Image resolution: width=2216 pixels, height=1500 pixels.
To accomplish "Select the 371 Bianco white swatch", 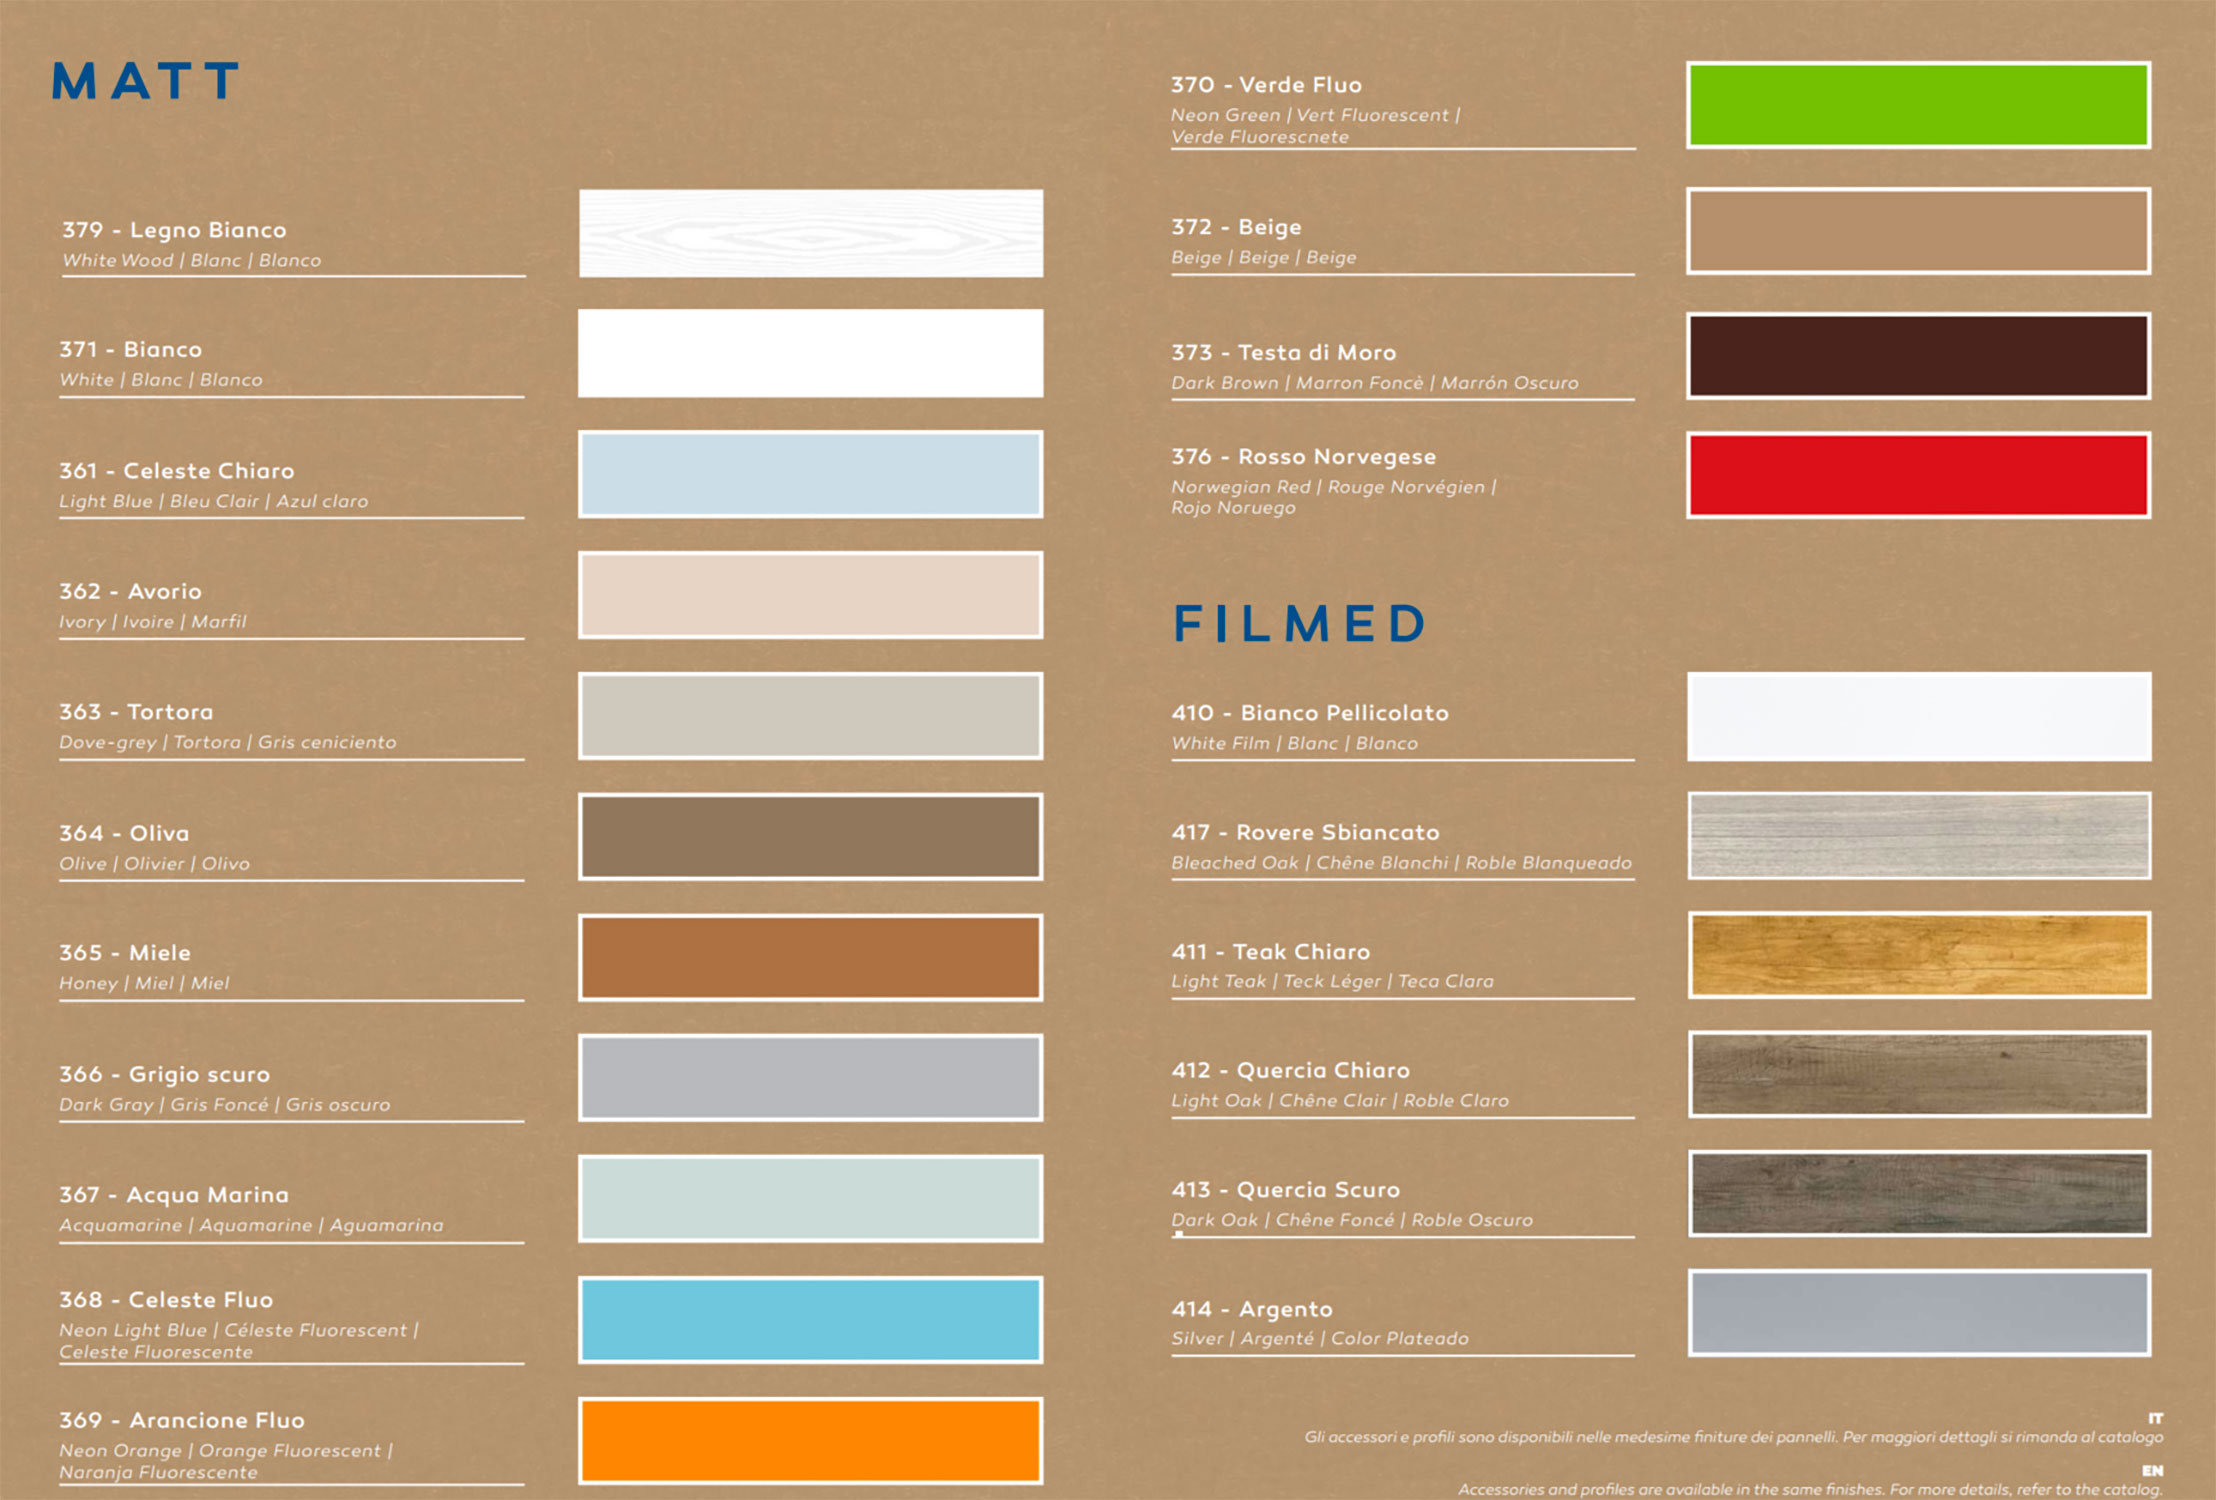I will click(811, 353).
